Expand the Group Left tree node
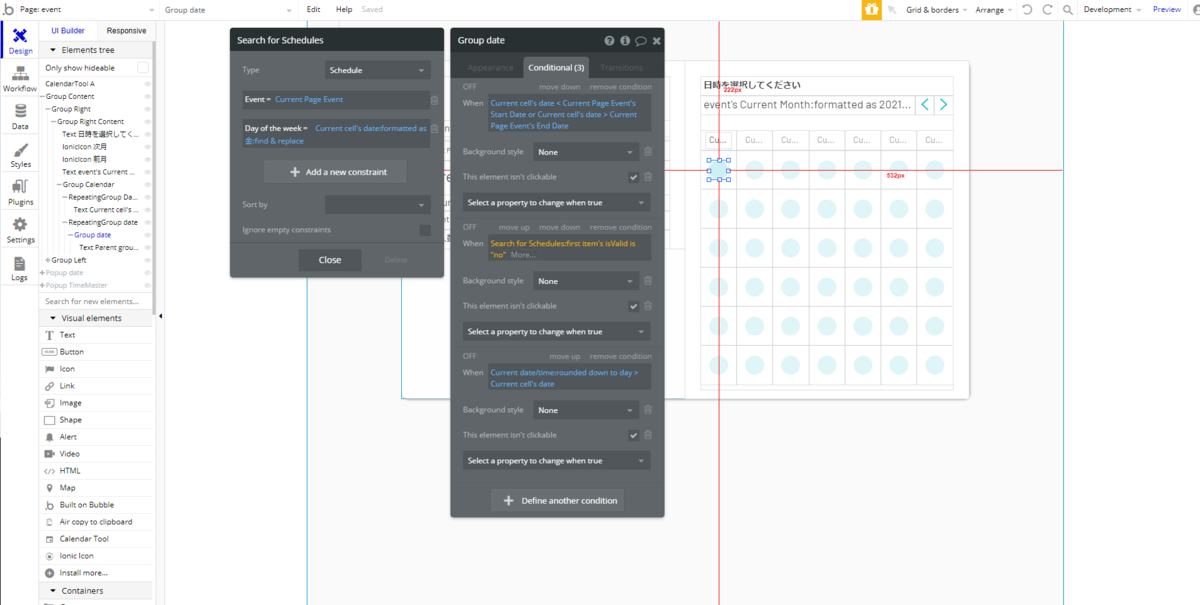This screenshot has width=1200, height=605. point(47,260)
